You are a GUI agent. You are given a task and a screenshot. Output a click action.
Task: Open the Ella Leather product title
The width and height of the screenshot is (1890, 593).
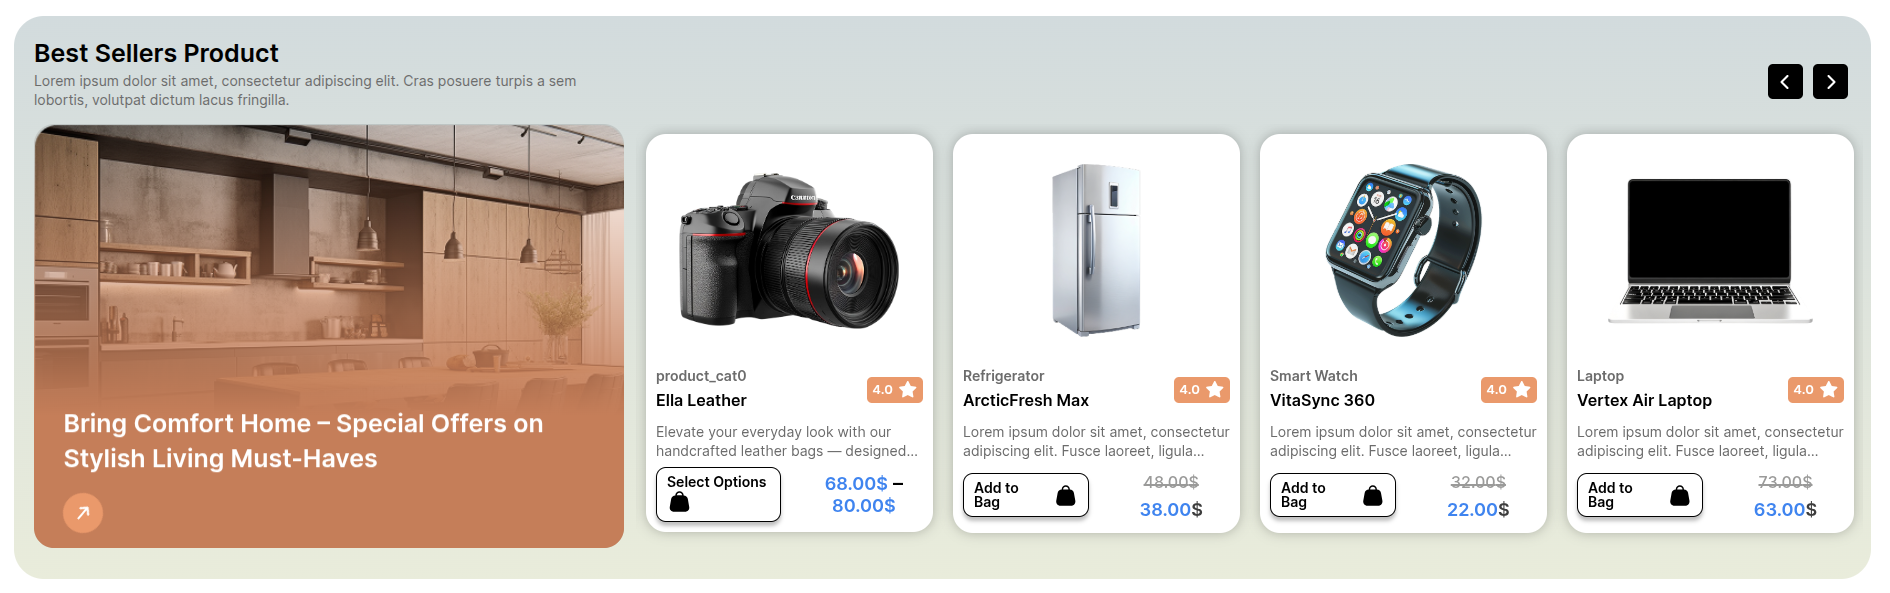pos(701,400)
